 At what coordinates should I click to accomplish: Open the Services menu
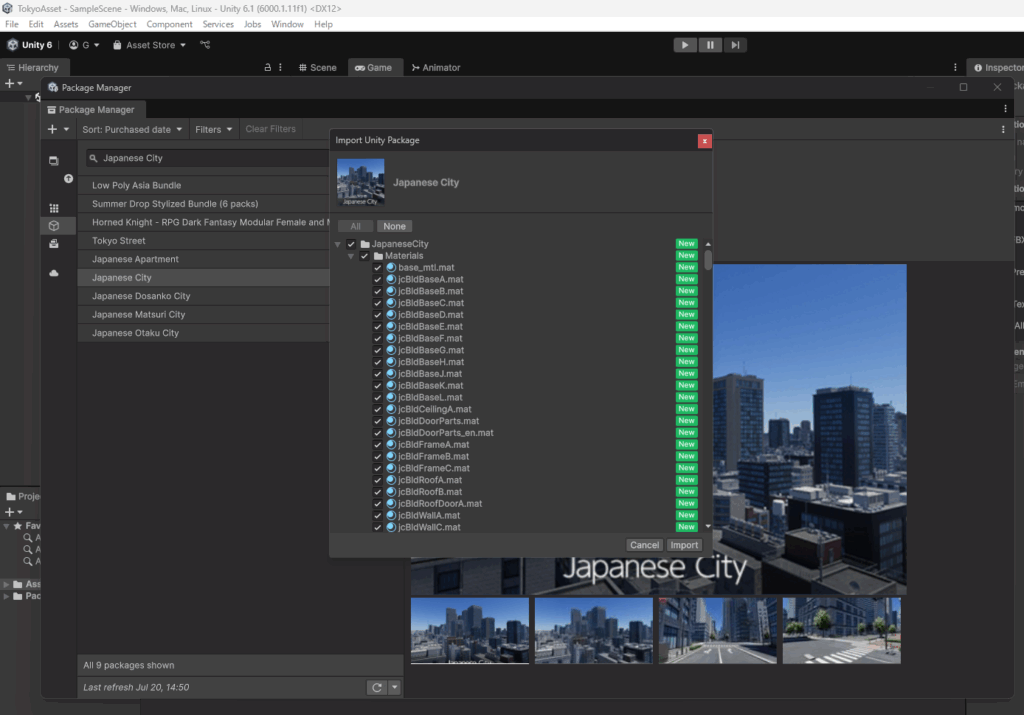[218, 24]
